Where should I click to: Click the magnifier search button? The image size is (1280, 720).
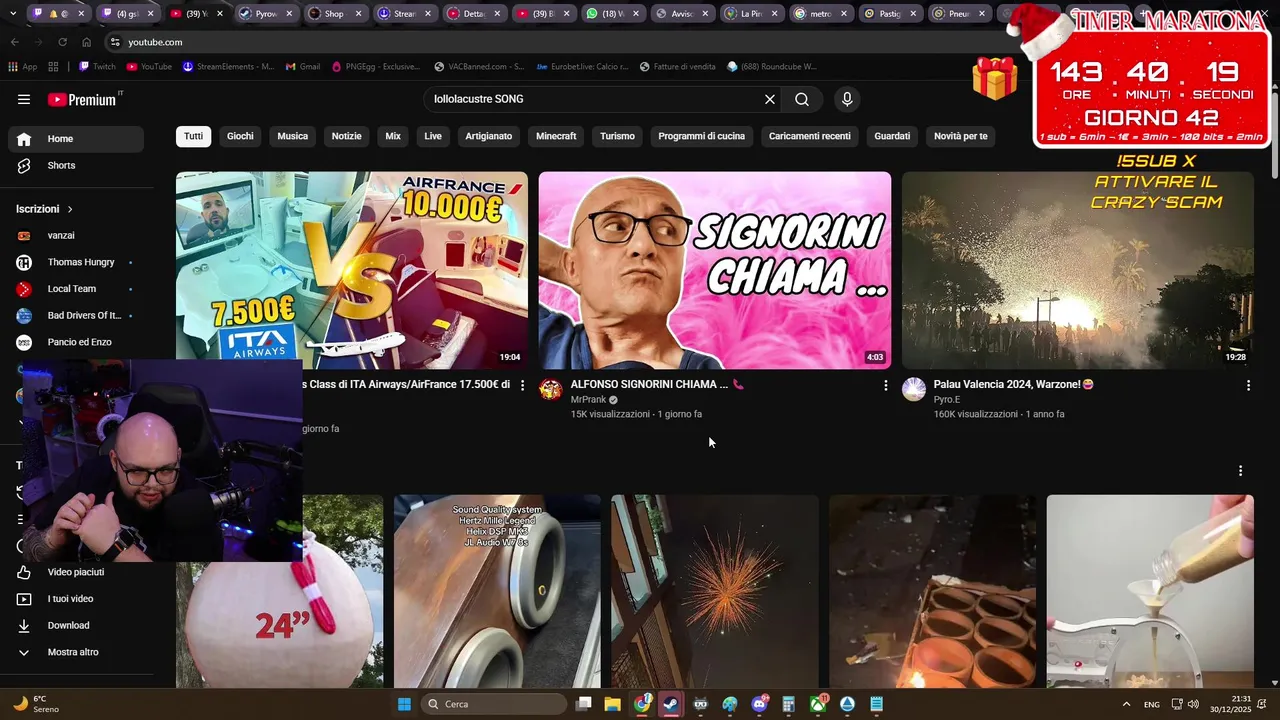(x=802, y=99)
